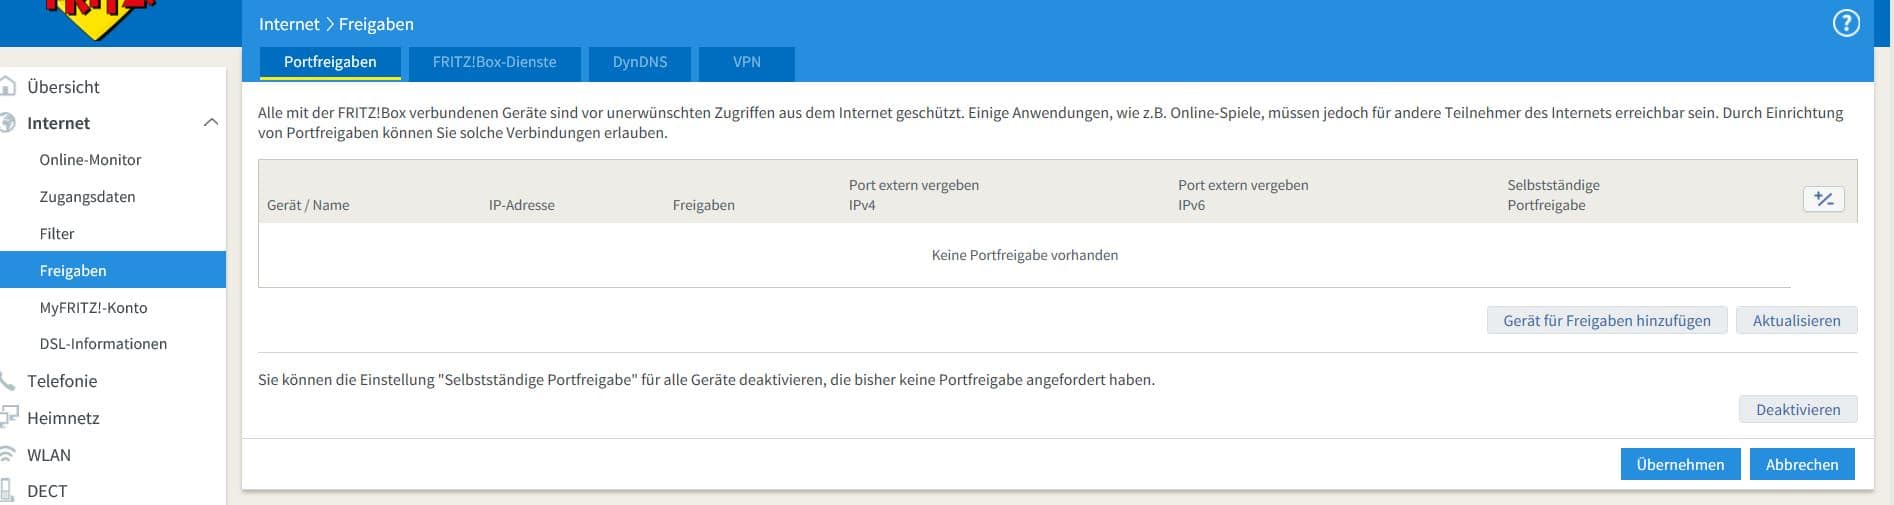This screenshot has height=505, width=1894.
Task: Click the DECT handset icon
Action: [x=8, y=490]
